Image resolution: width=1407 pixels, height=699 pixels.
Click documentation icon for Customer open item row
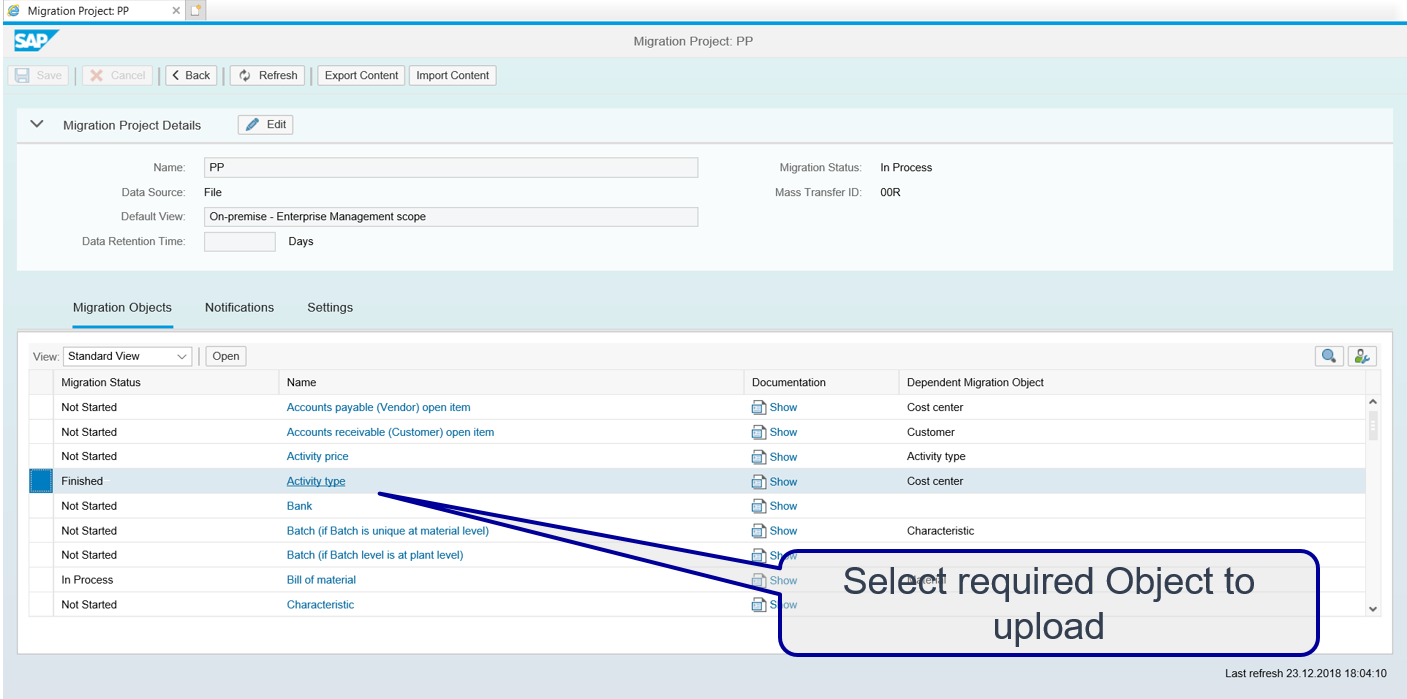tap(759, 433)
